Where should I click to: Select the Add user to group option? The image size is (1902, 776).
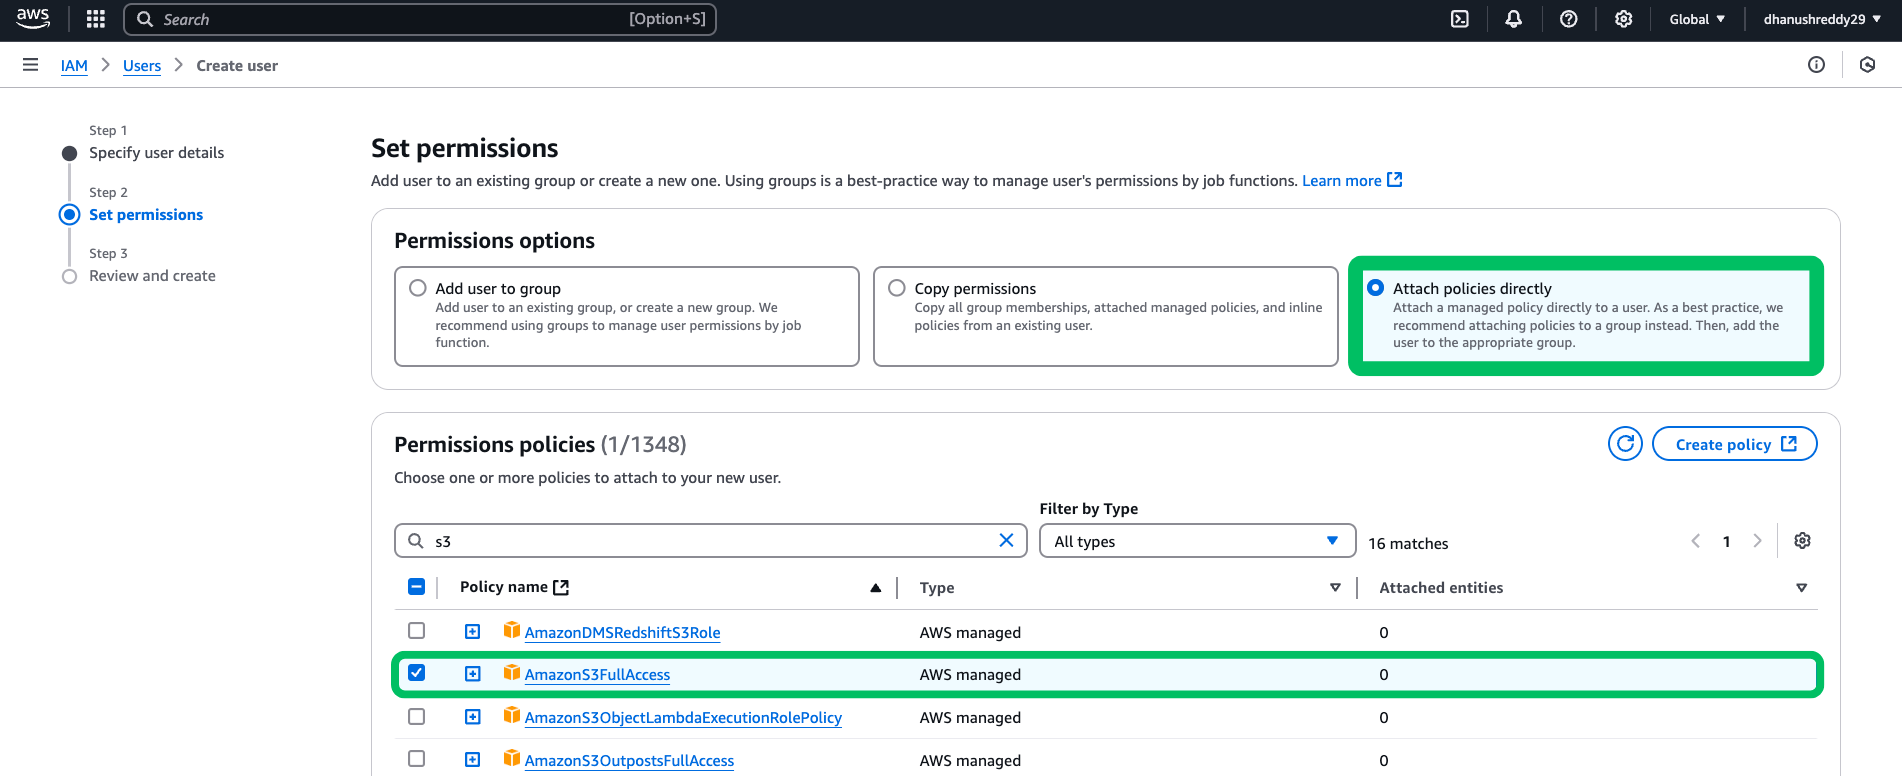418,288
